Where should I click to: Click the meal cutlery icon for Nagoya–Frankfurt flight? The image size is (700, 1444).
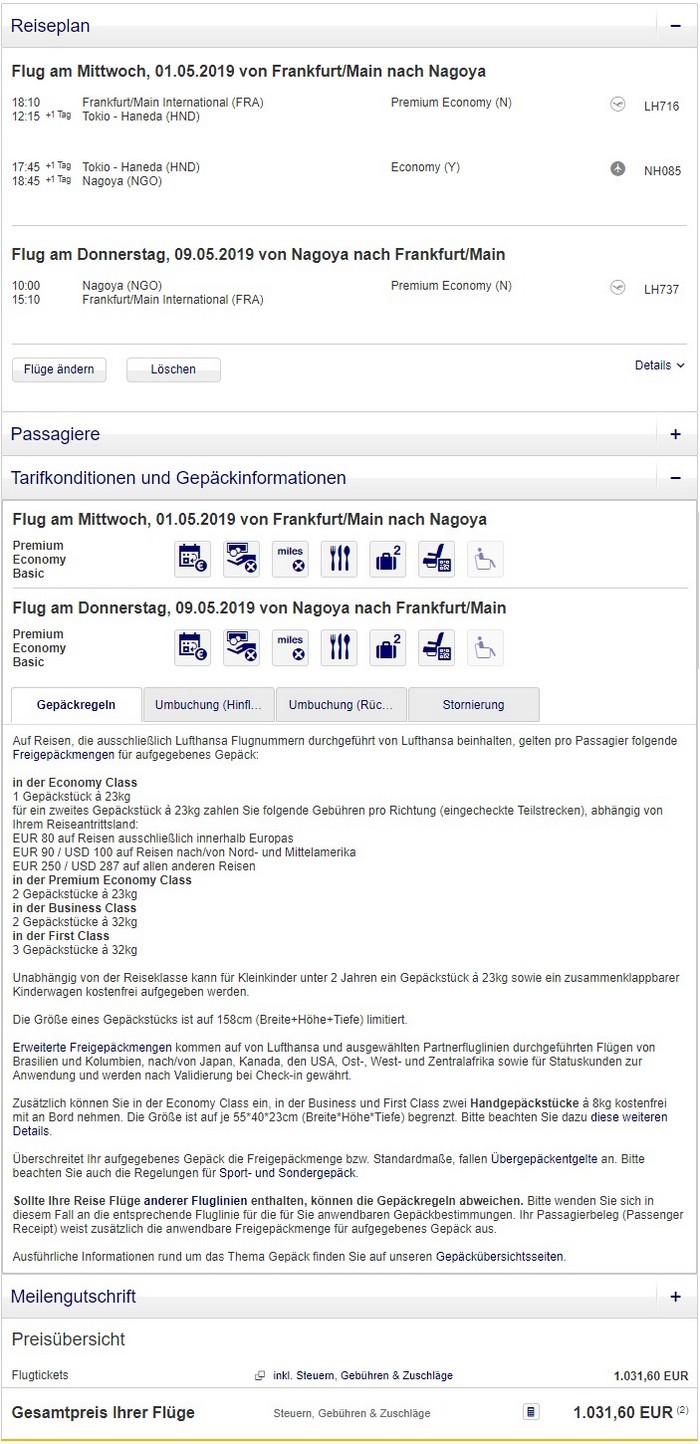coord(339,647)
